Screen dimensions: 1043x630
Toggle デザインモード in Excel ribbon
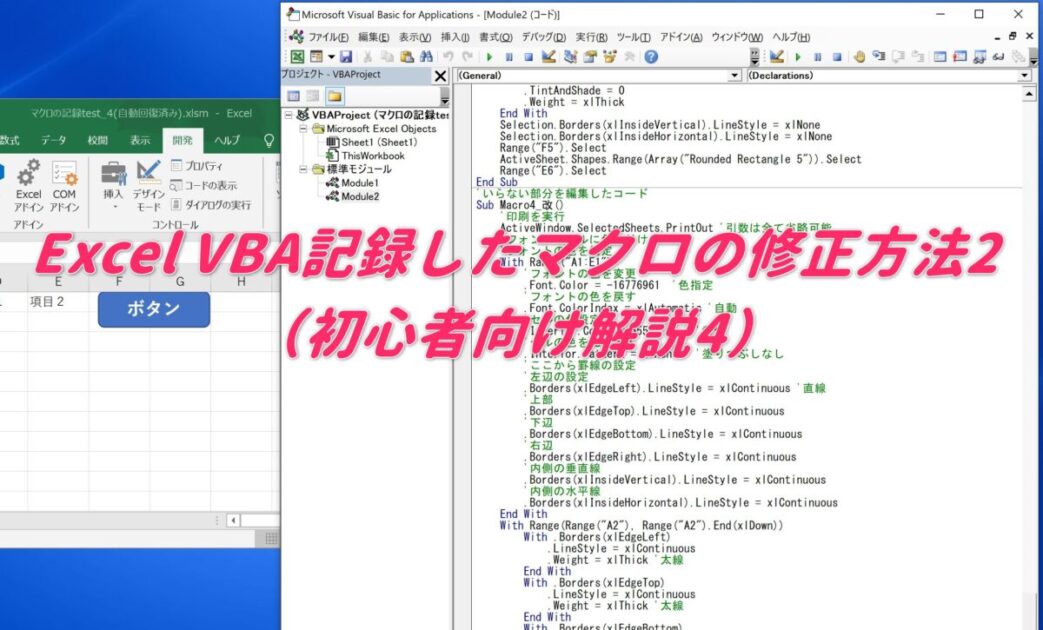148,186
